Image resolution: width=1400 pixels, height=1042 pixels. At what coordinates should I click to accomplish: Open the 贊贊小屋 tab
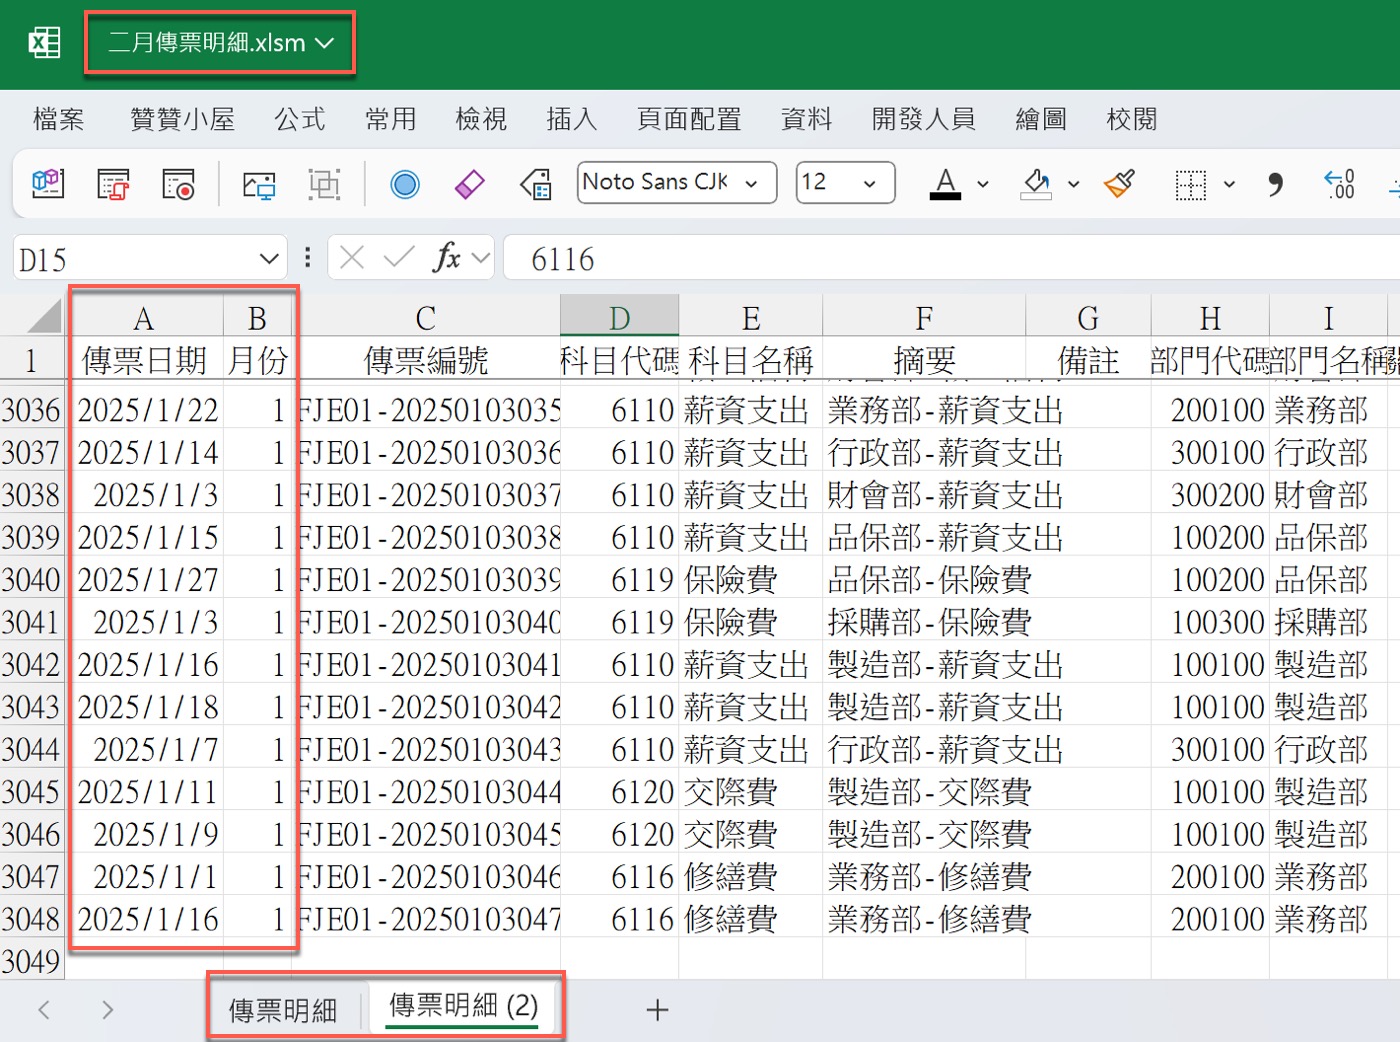(182, 119)
